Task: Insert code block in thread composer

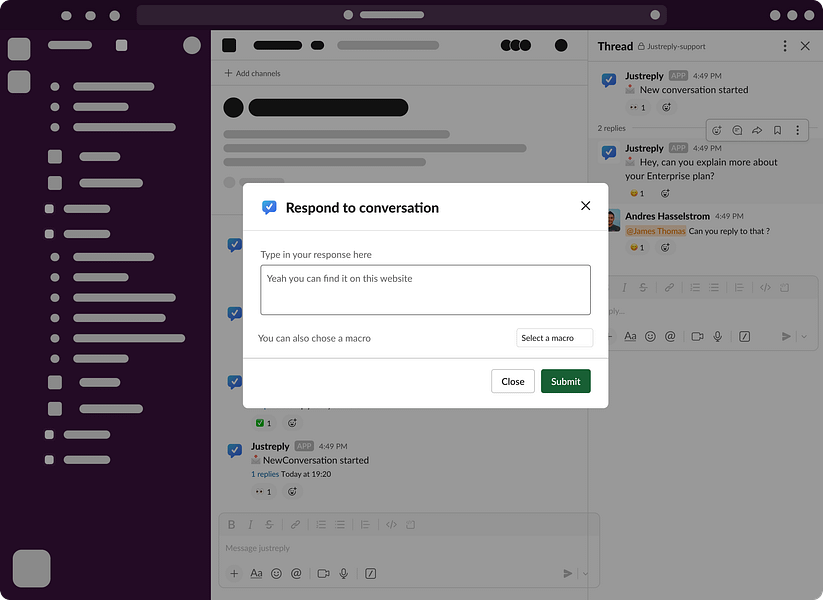Action: [x=785, y=287]
